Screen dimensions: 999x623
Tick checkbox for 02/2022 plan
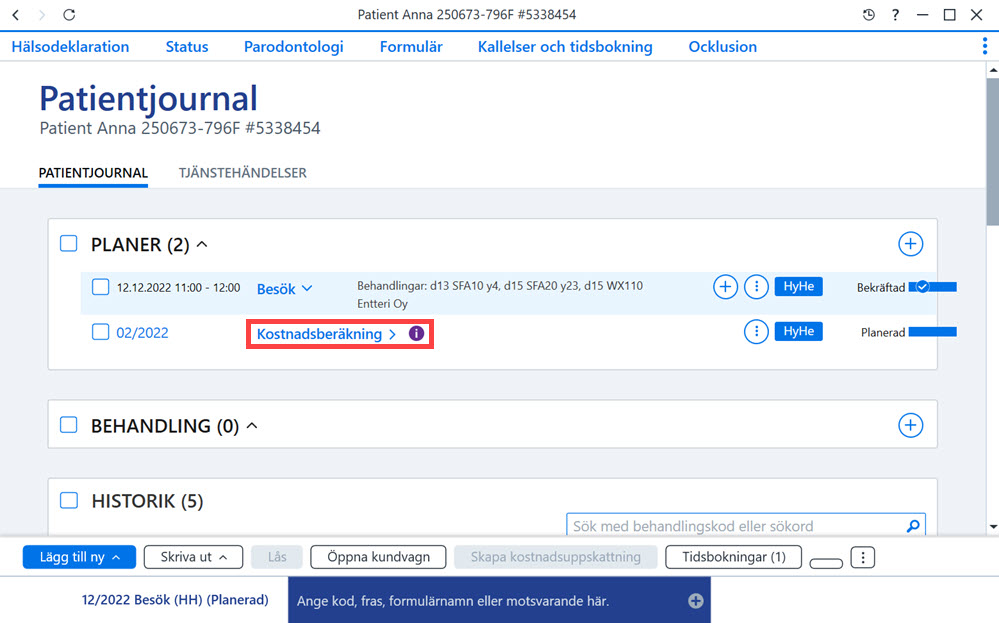click(100, 332)
